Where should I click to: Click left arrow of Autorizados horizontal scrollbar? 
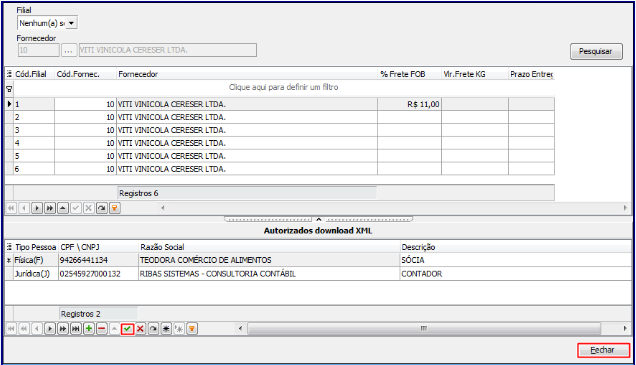coord(241,328)
